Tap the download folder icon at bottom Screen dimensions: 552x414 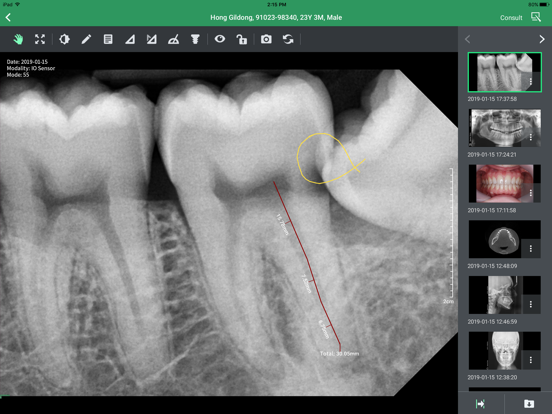(x=529, y=404)
